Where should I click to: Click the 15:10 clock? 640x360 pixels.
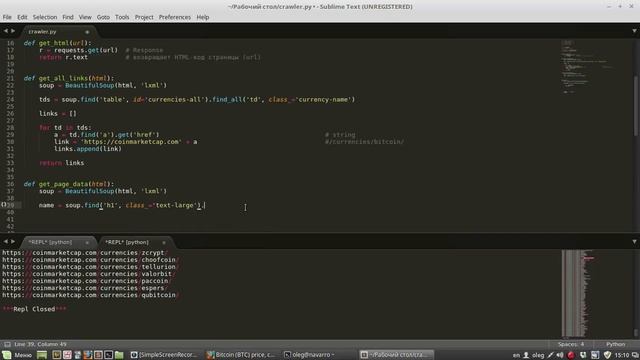click(x=622, y=355)
